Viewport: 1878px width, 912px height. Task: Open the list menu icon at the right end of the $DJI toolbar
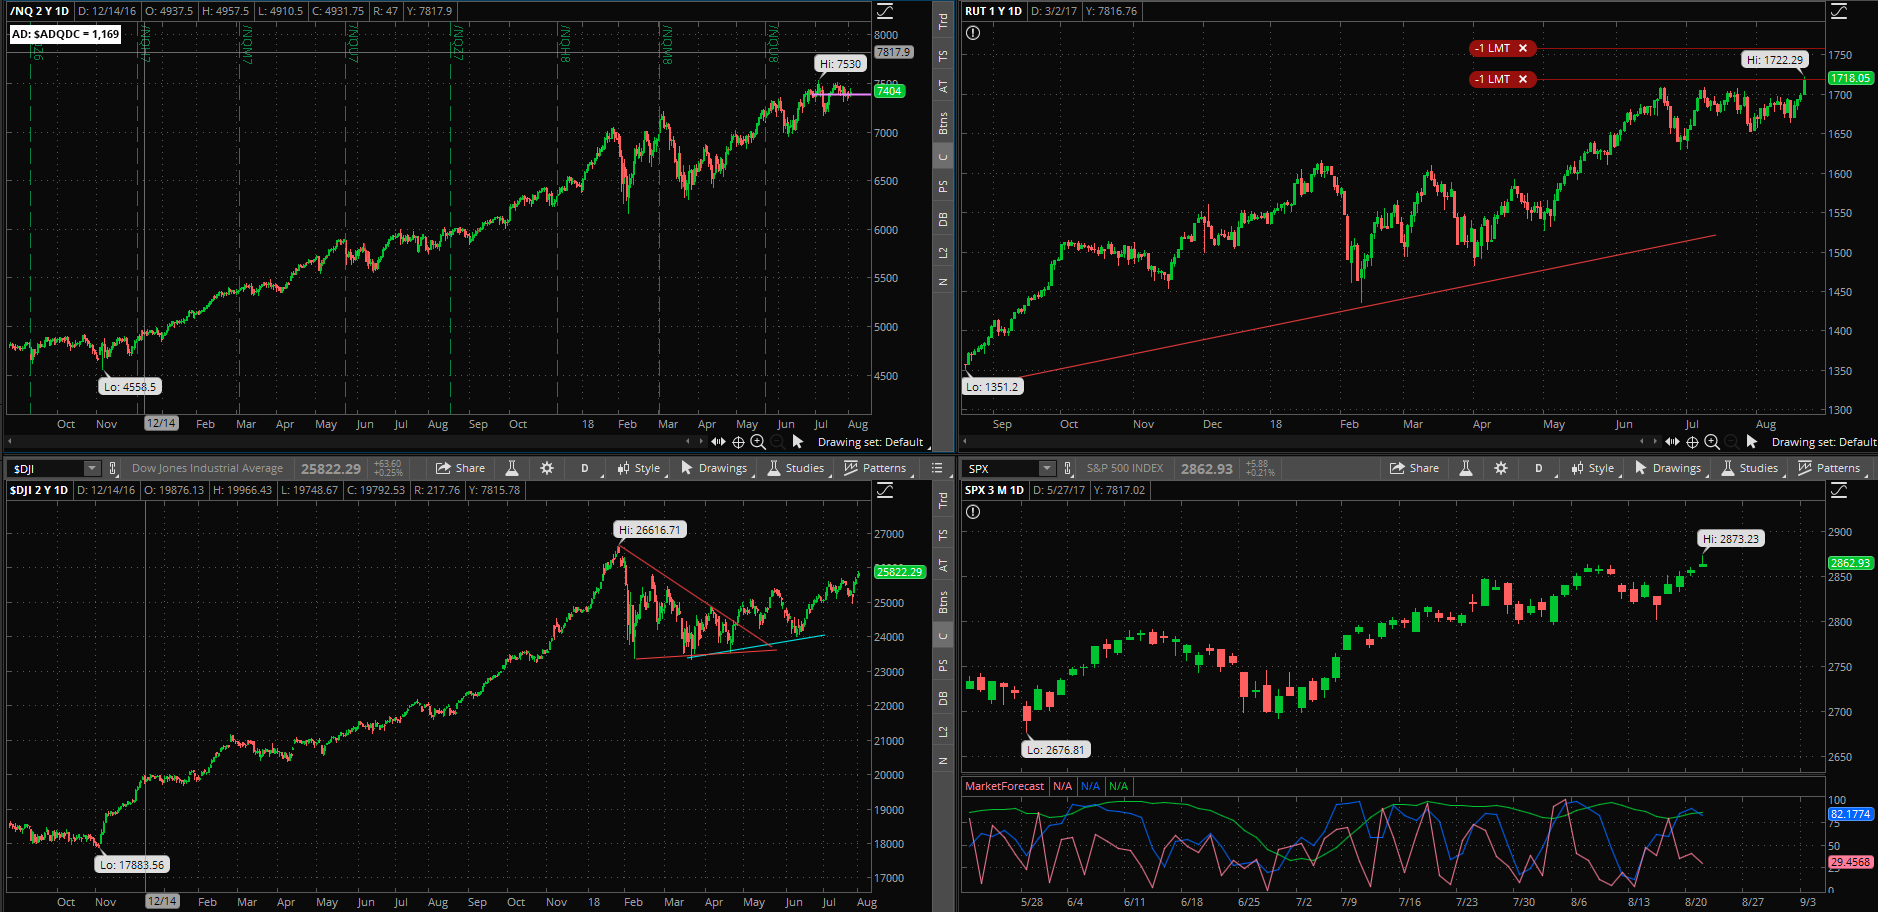pos(937,468)
